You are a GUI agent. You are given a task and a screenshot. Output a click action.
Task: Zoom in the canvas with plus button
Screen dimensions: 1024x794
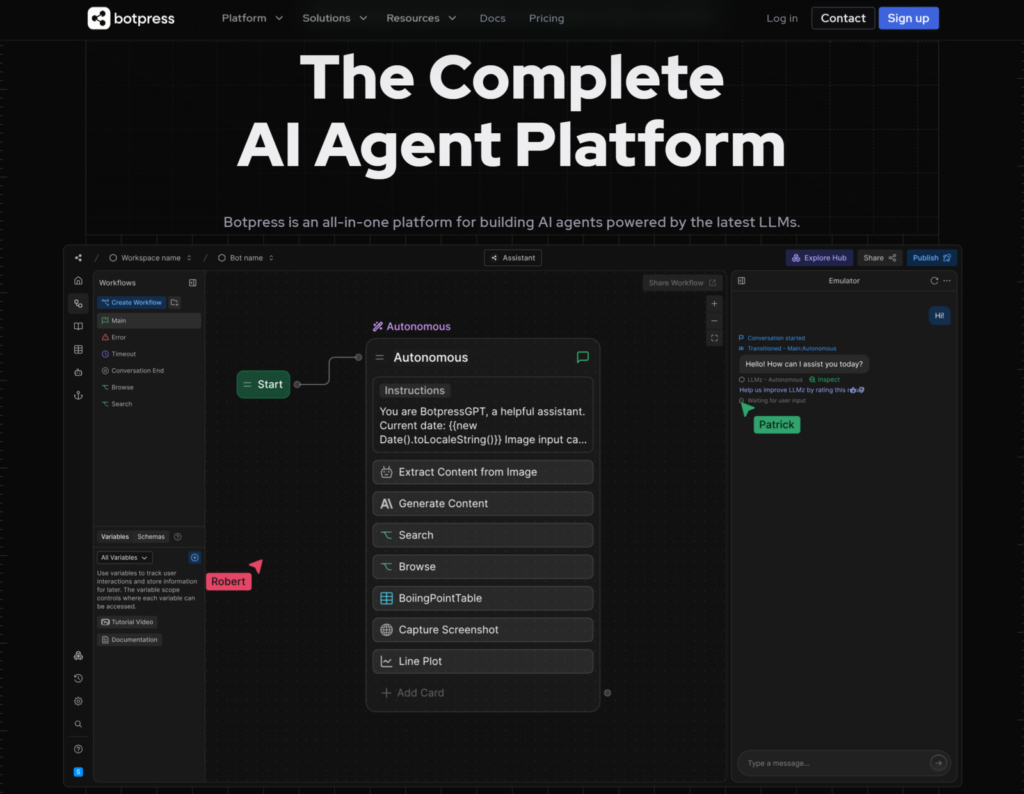(x=714, y=304)
